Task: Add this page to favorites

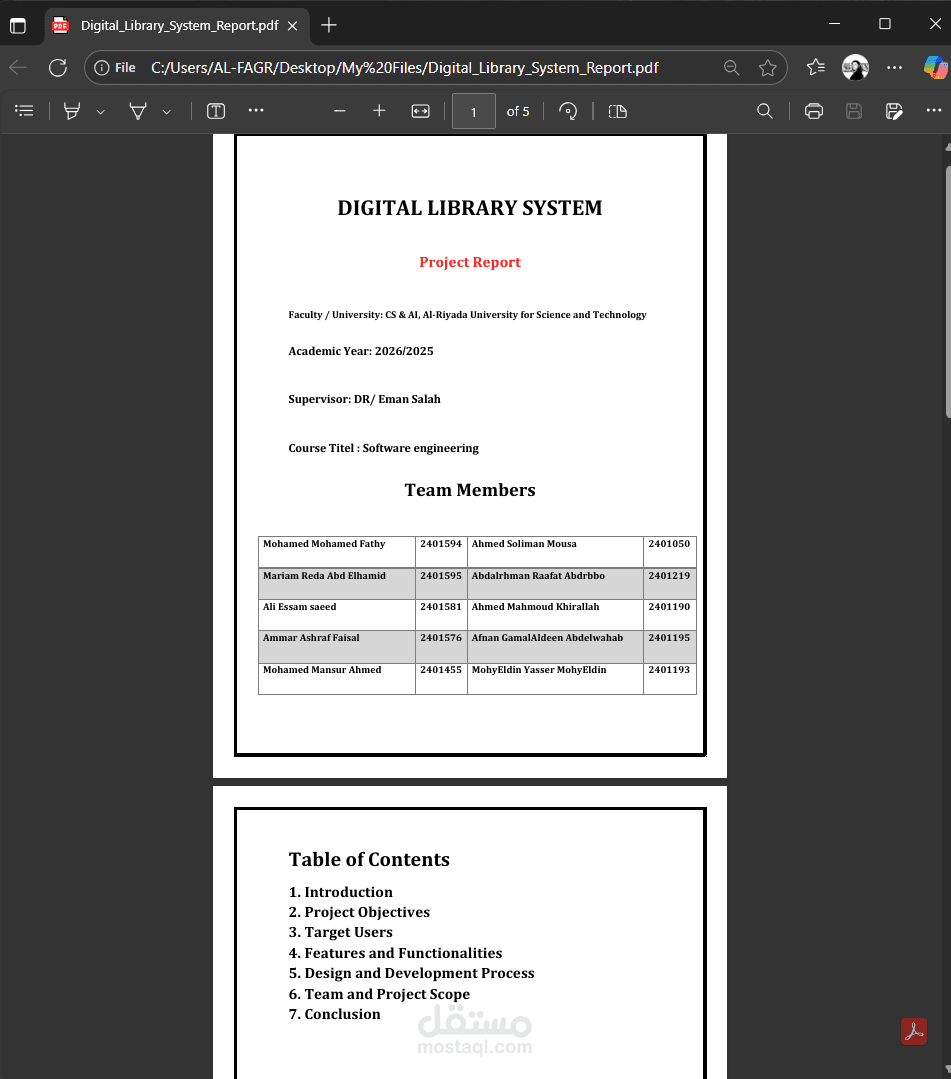Action: 767,67
